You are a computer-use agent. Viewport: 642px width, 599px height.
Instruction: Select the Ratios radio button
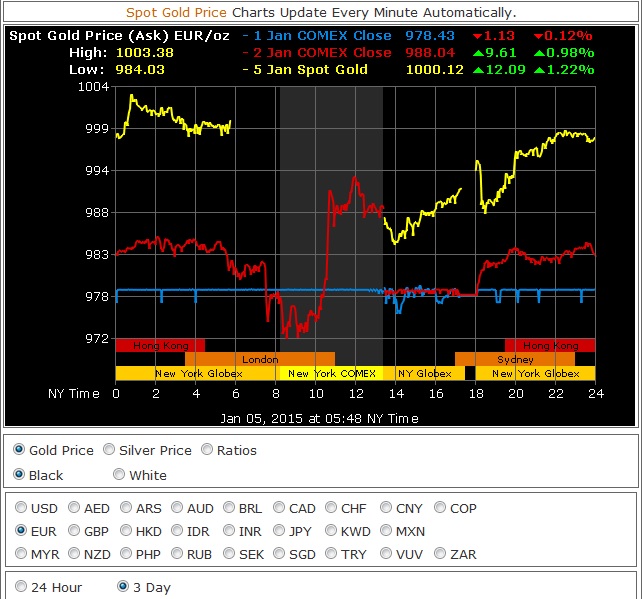coord(208,450)
